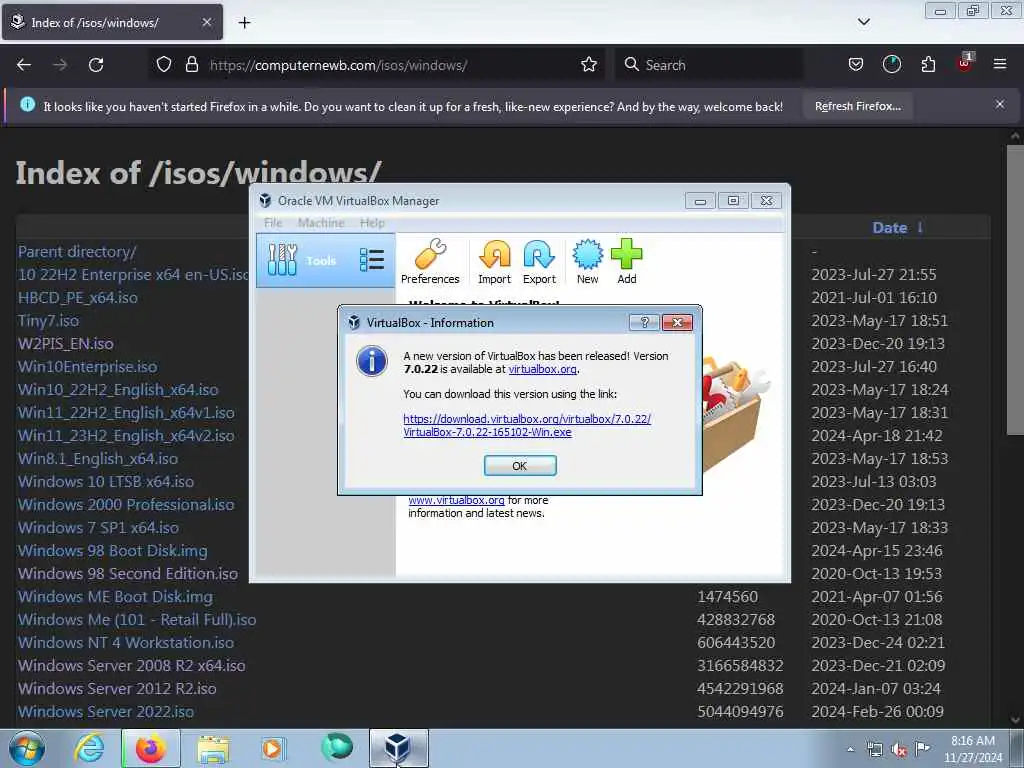Open Windows 98 Second Edition.iso link
Screen dimensions: 1024x768
[x=128, y=573]
